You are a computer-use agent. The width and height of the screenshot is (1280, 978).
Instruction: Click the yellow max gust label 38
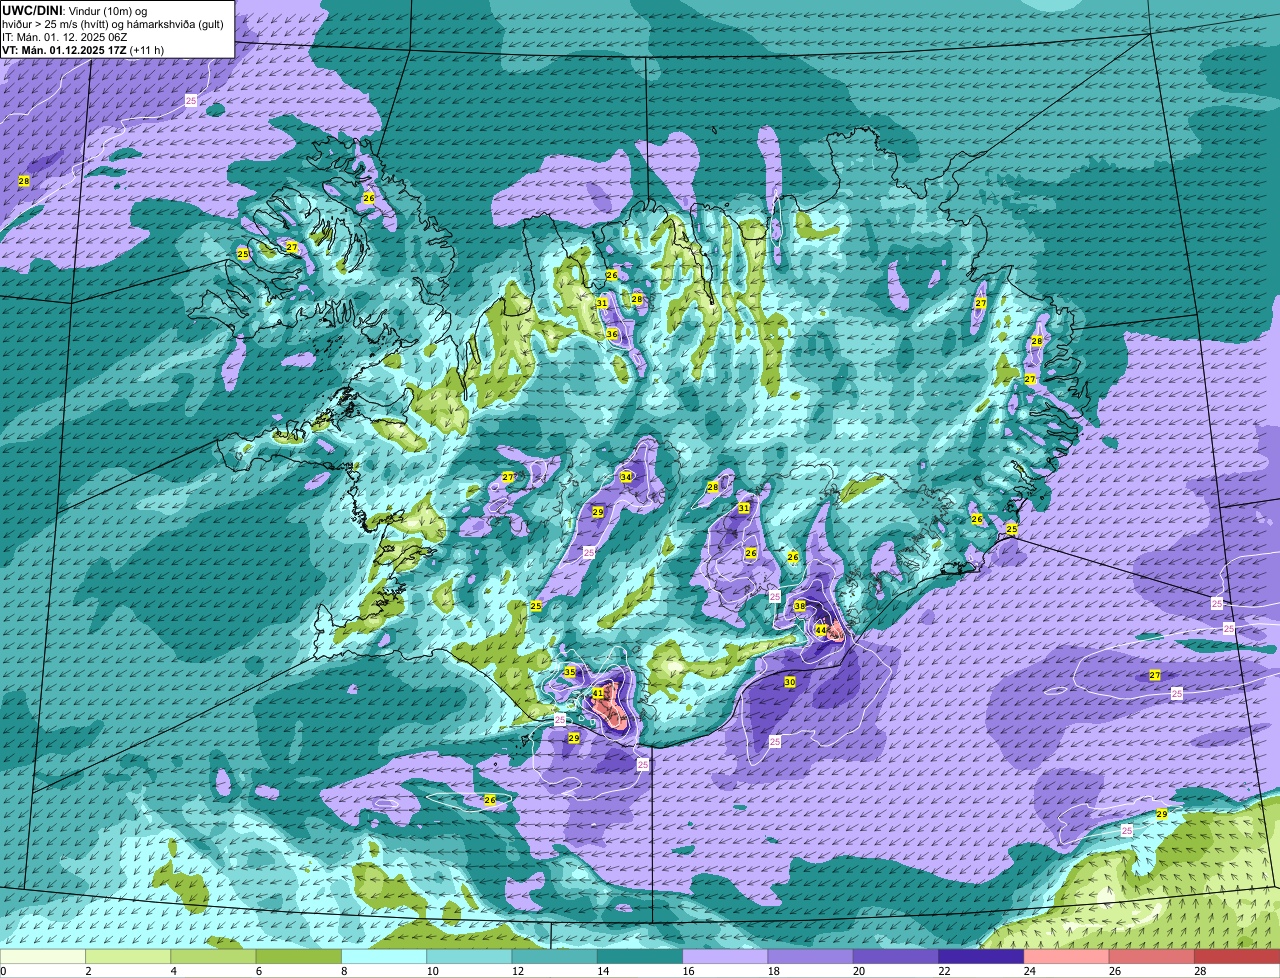(x=799, y=606)
